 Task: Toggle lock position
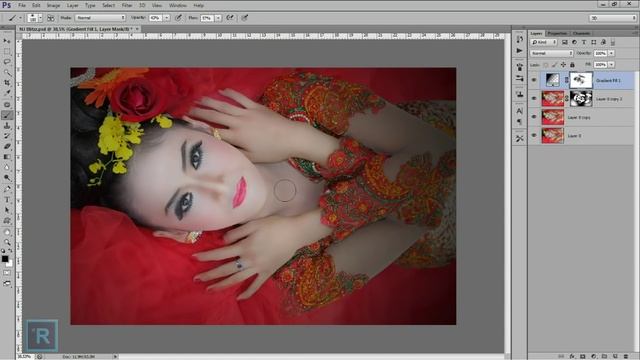[563, 65]
